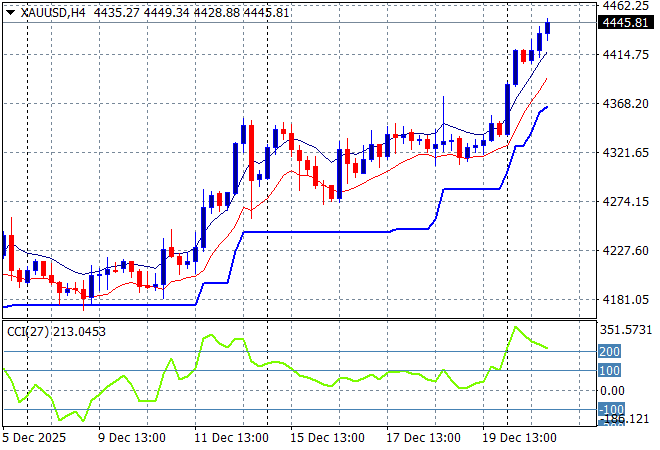660x450 pixels.
Task: Click the CCI(27) indicator label
Action: 55,331
